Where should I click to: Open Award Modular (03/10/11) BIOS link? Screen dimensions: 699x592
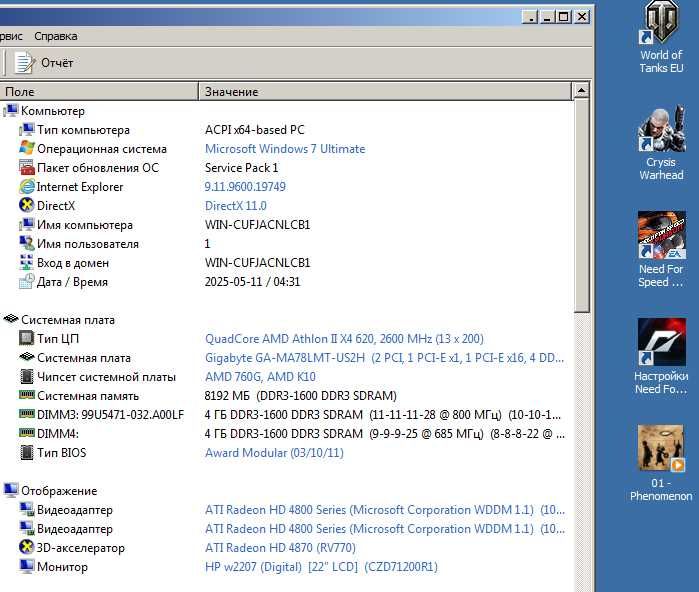point(274,453)
